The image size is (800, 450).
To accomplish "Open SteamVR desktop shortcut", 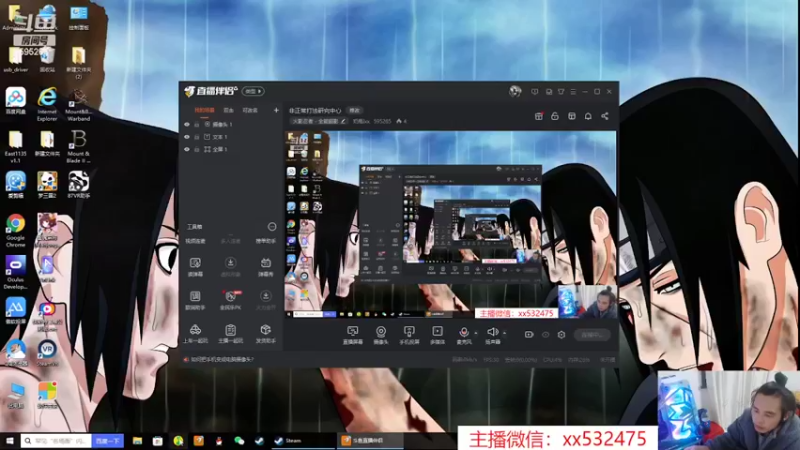I will point(47,353).
